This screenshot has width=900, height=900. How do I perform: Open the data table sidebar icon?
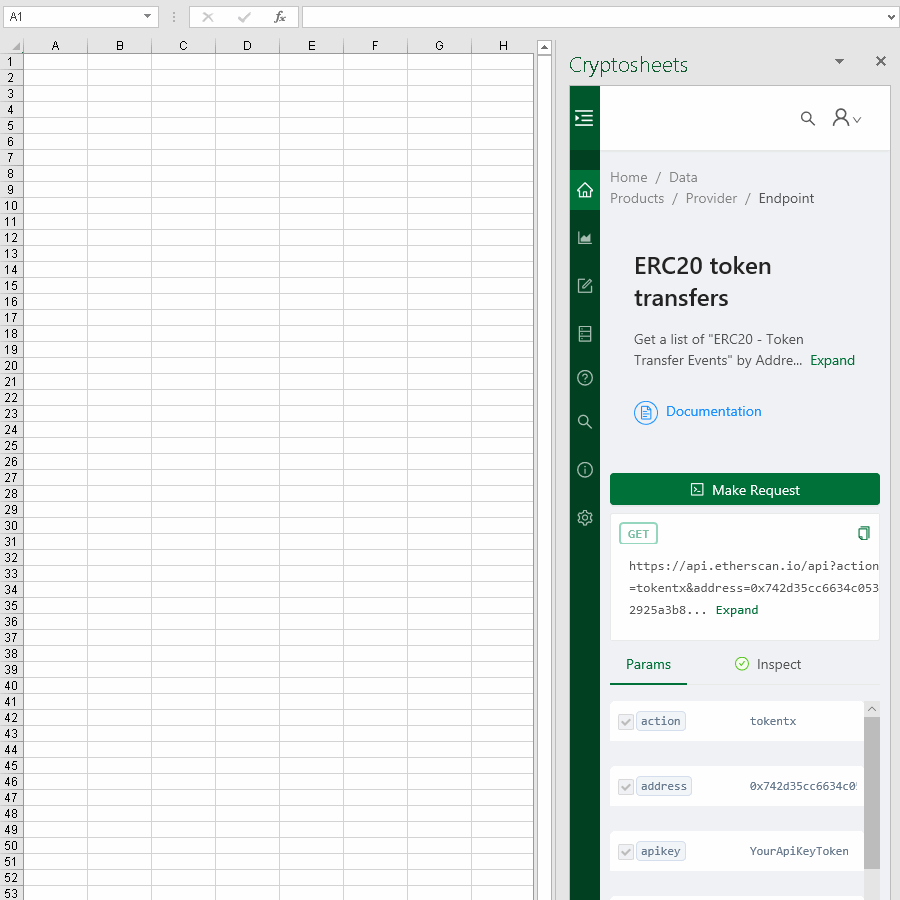pos(585,333)
